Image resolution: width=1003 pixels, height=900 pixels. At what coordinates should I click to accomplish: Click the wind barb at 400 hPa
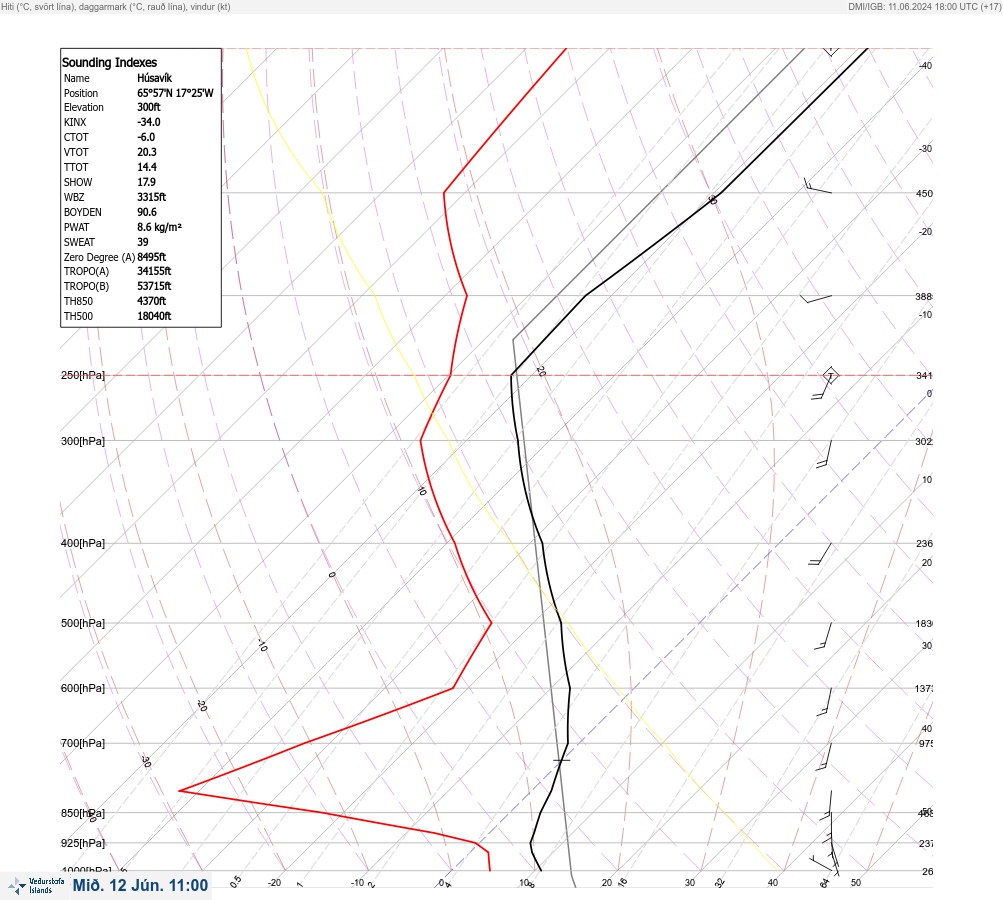click(820, 555)
